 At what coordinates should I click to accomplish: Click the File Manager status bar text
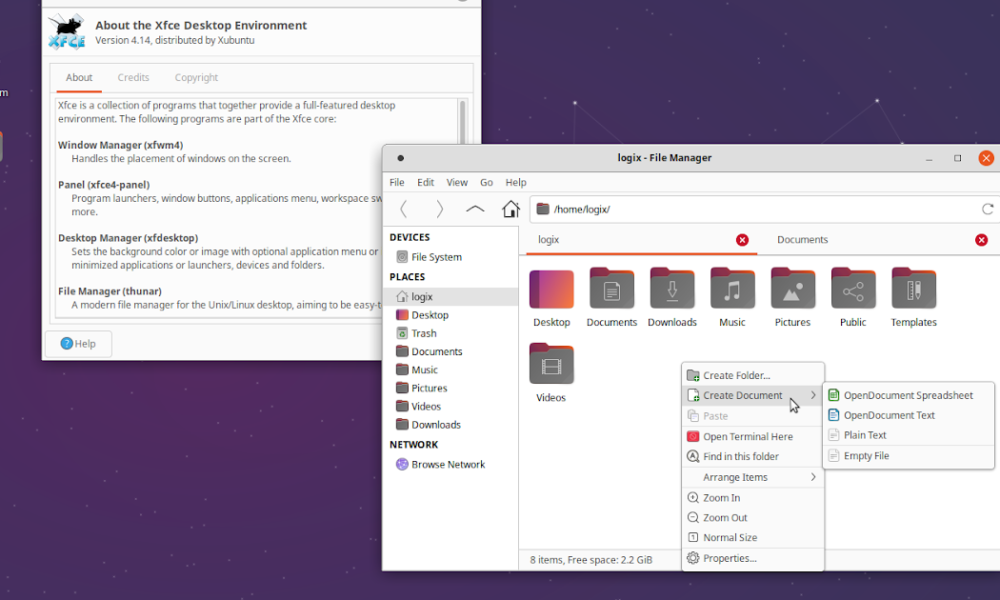click(591, 560)
